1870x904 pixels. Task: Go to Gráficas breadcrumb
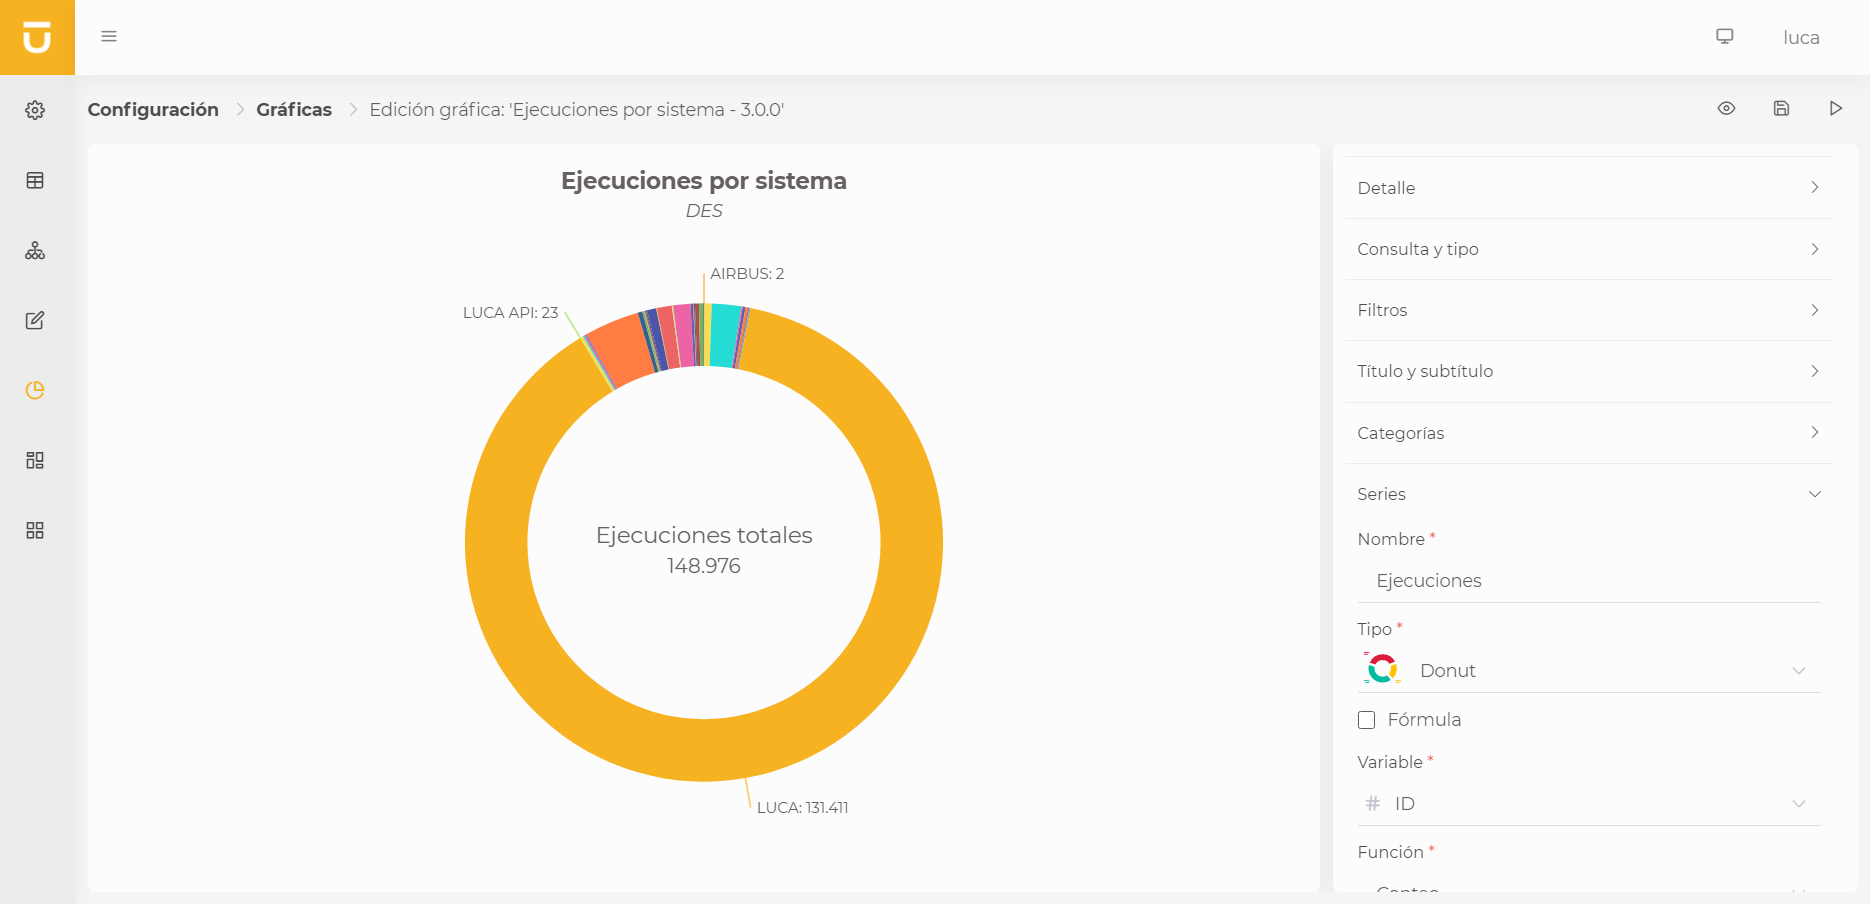(x=294, y=110)
